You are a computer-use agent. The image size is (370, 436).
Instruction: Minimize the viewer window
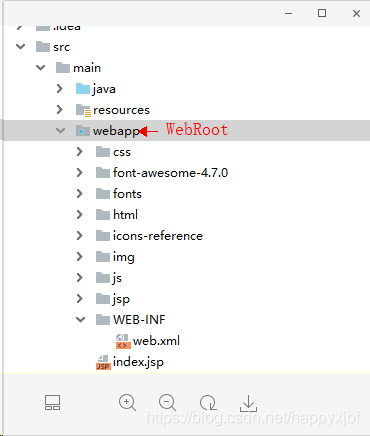coord(289,13)
